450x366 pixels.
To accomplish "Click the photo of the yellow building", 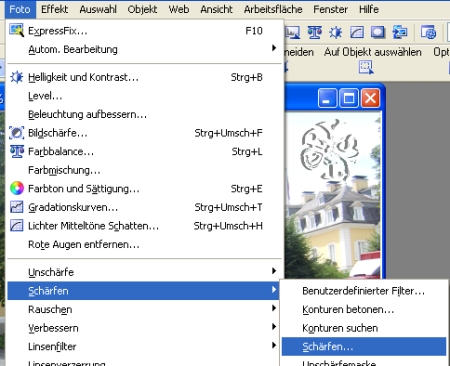I will click(333, 196).
